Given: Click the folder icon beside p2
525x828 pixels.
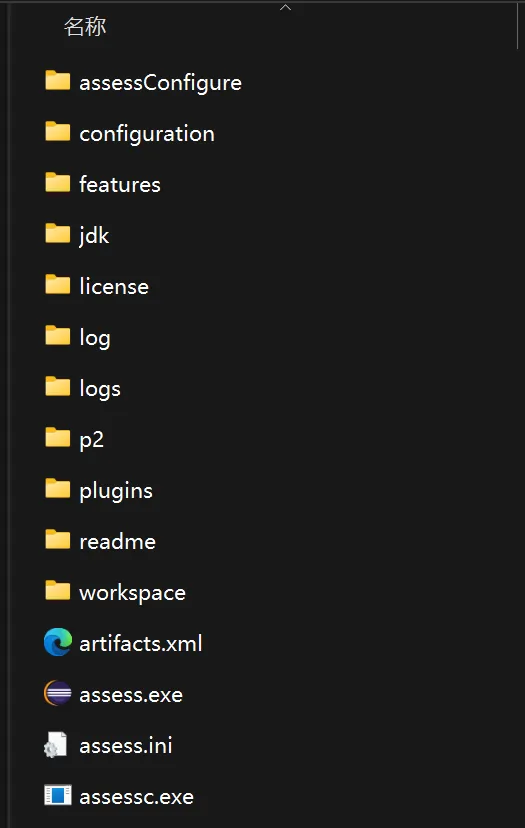Looking at the screenshot, I should (x=58, y=438).
